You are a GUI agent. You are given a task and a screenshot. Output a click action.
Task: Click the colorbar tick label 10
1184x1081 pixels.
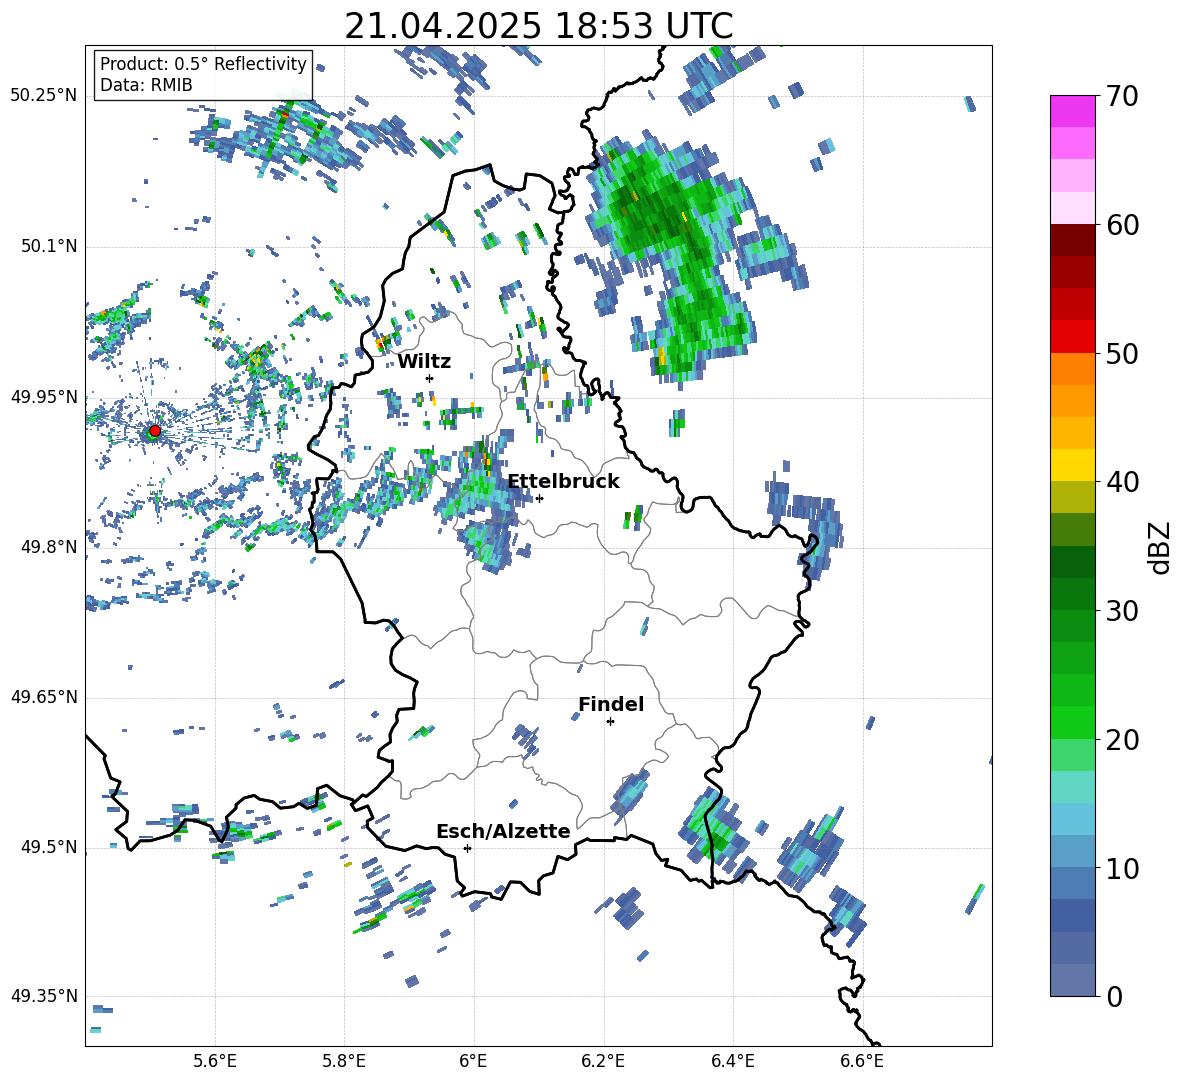[1122, 868]
